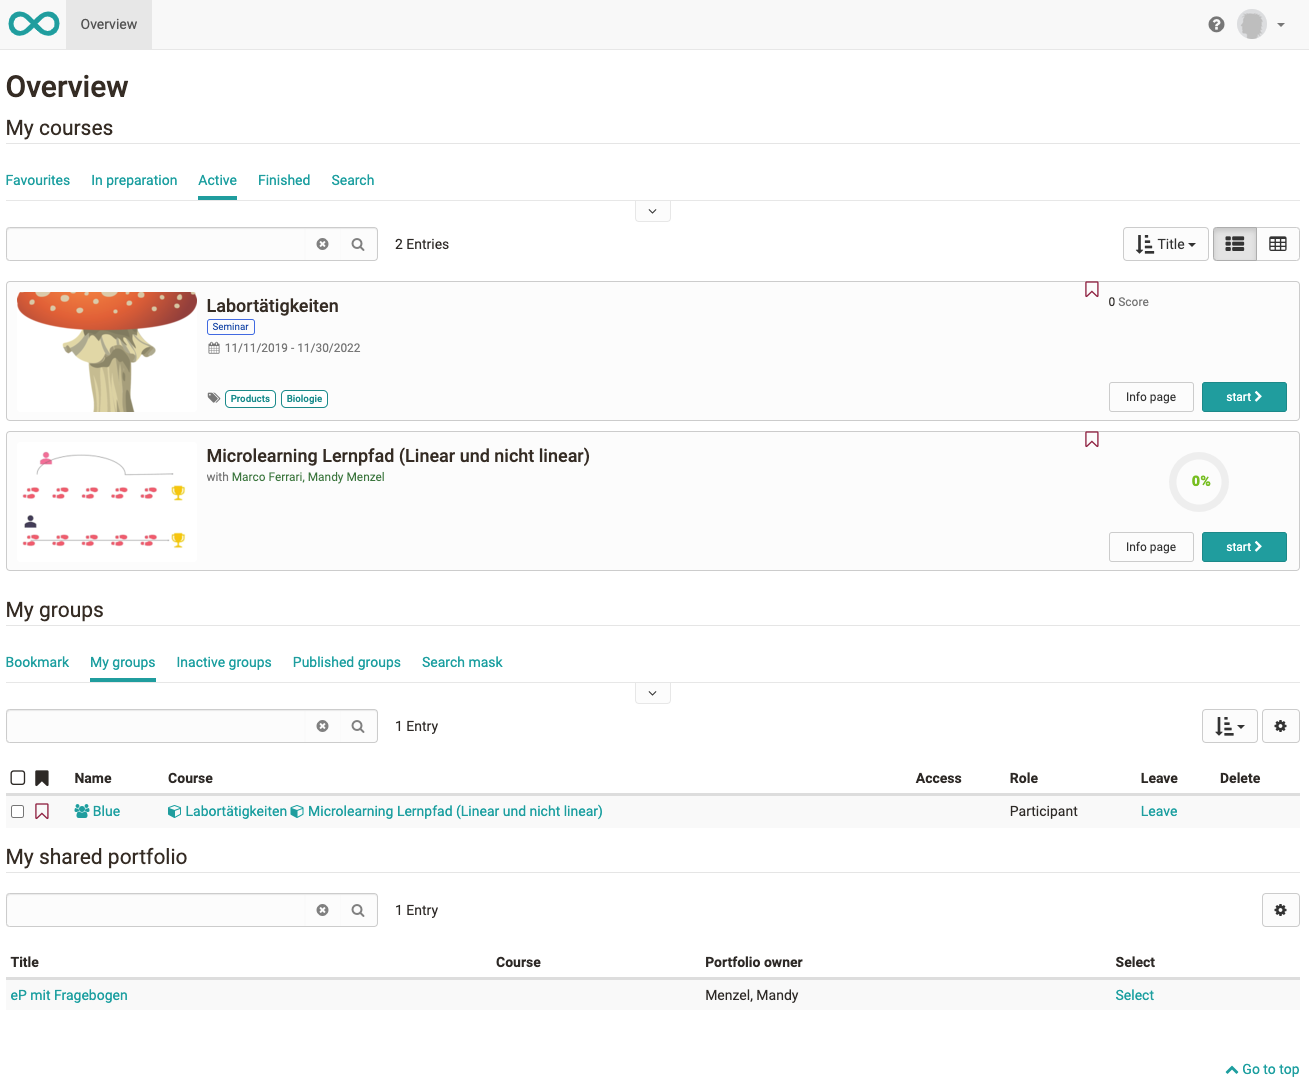Open the course thumbnail of Labortätigkeiten

(103, 350)
